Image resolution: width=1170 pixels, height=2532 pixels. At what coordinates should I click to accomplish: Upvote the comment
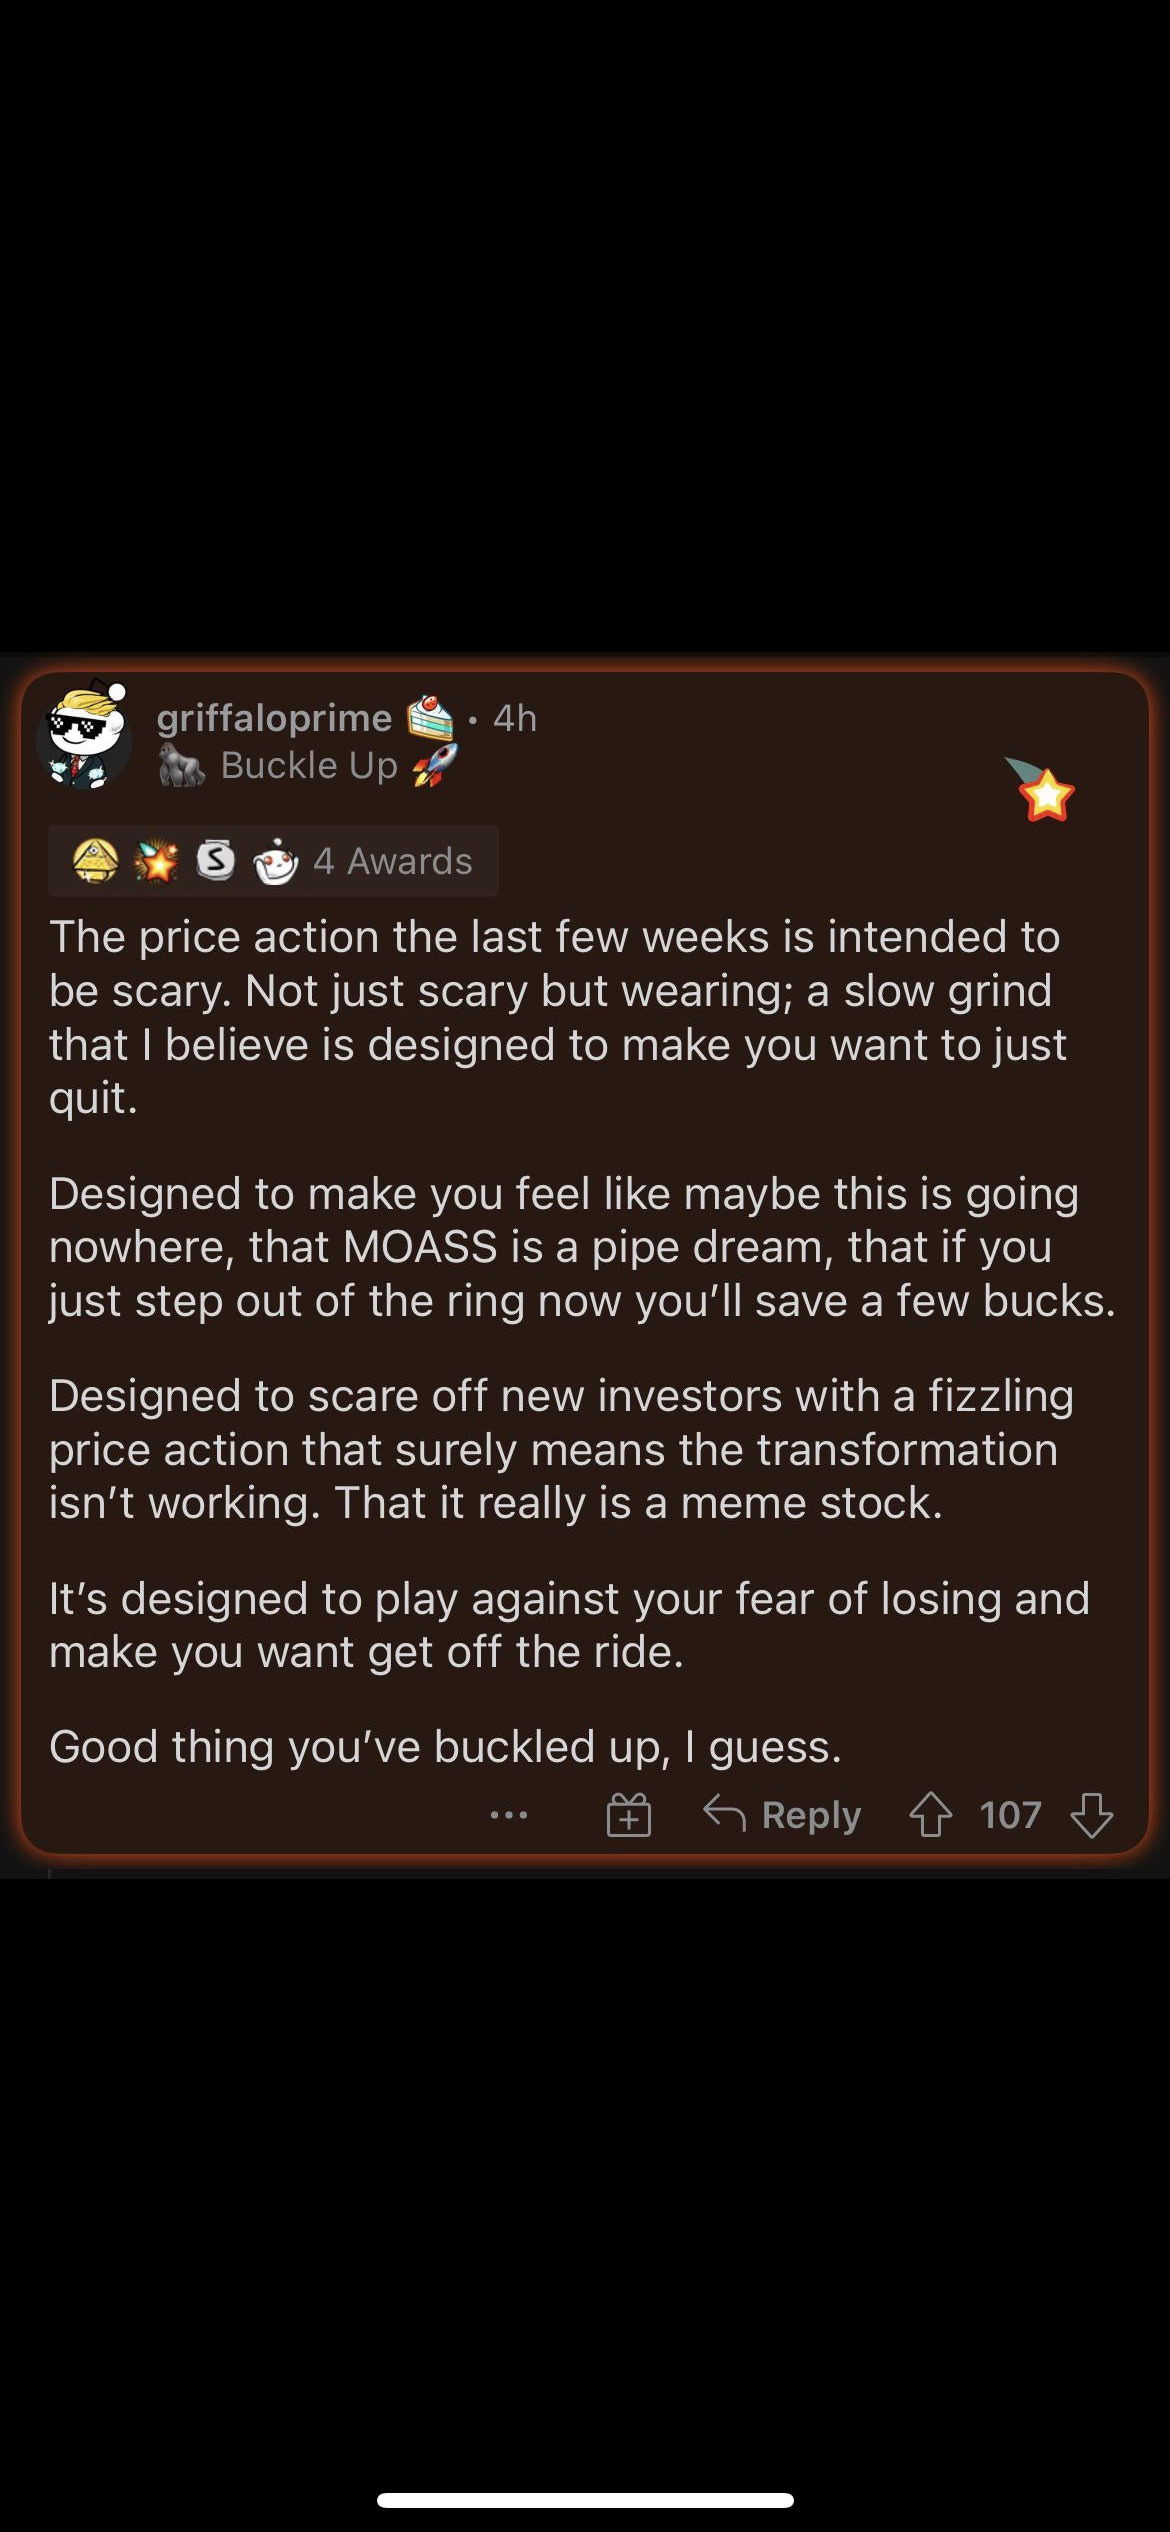click(930, 1814)
